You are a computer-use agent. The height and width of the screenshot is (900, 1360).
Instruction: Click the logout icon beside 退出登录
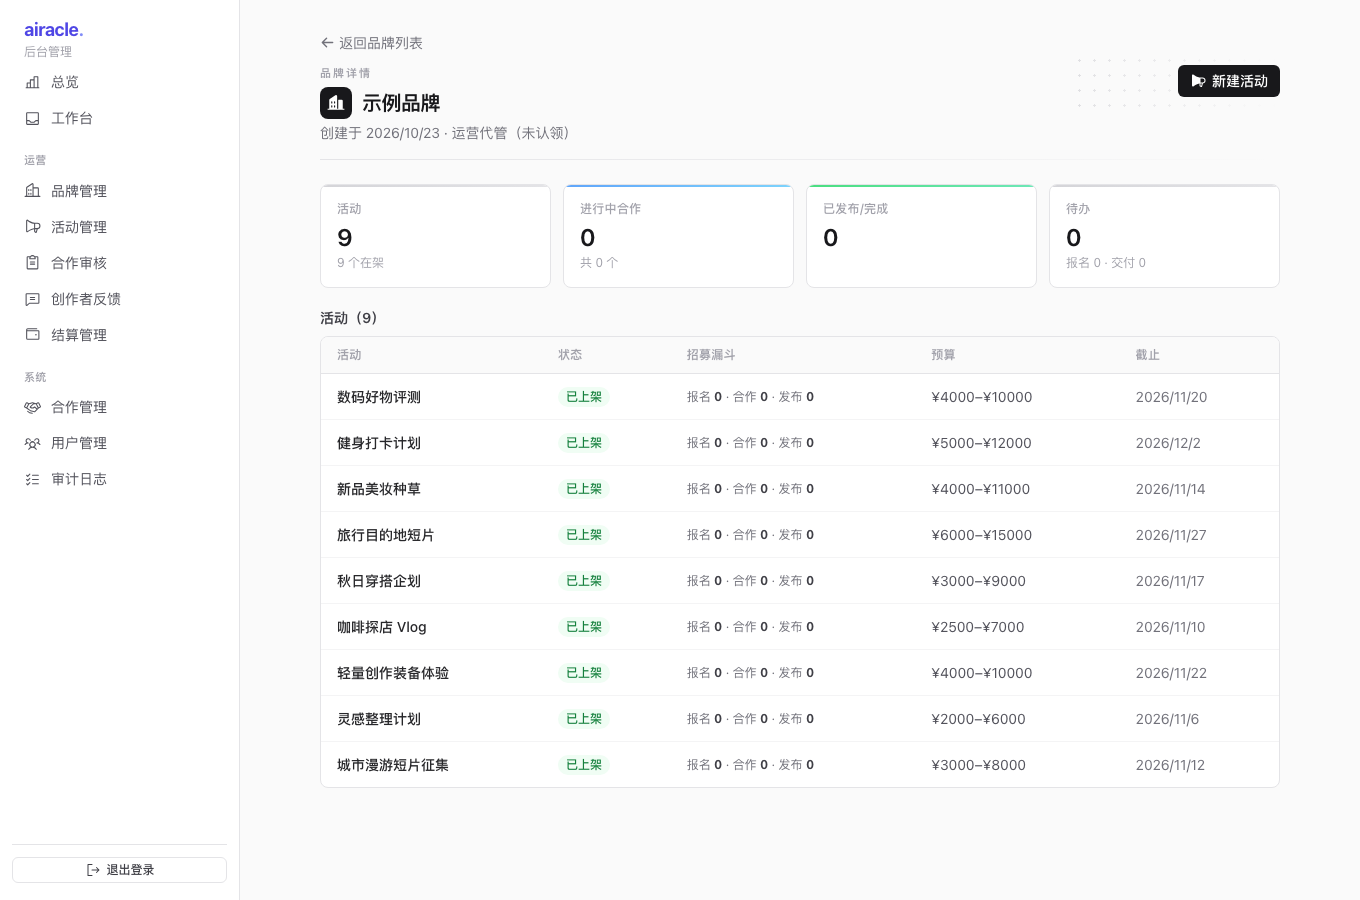pos(93,870)
